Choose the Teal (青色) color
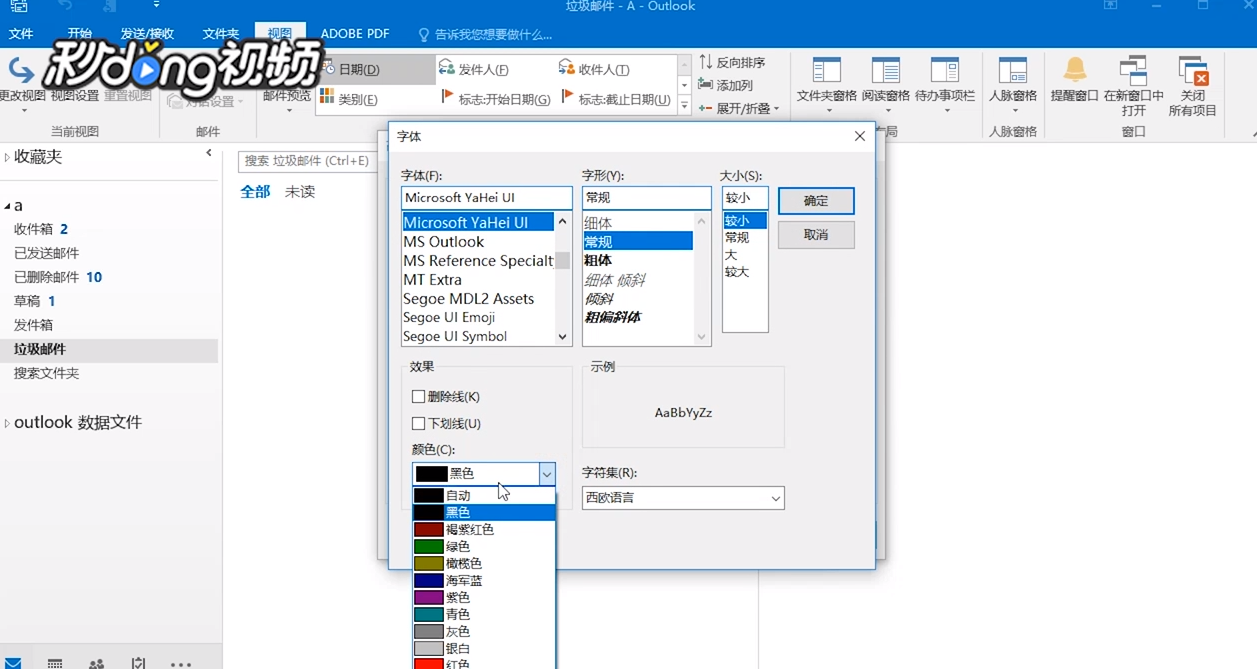This screenshot has width=1257, height=669. (x=484, y=614)
